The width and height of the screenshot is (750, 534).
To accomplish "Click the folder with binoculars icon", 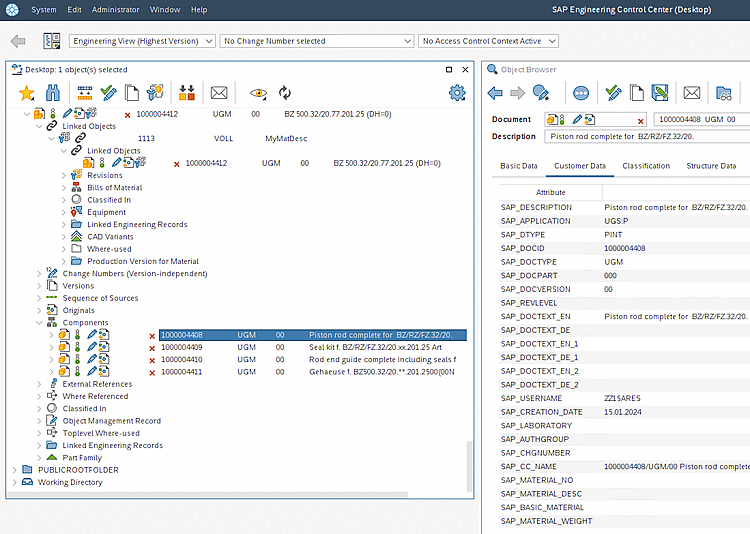I will click(725, 93).
